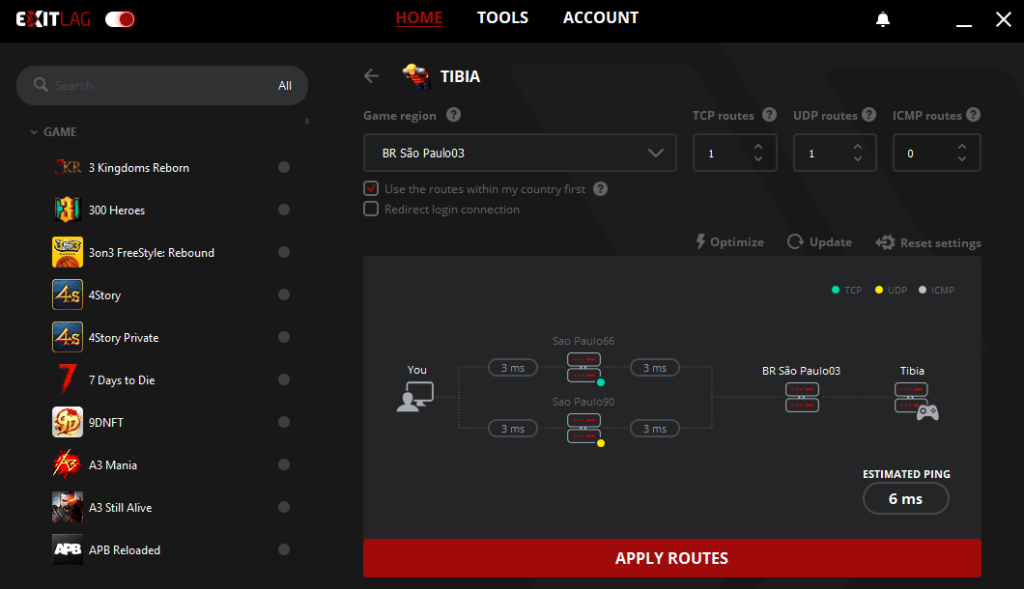This screenshot has width=1024, height=589.
Task: Open the notifications bell
Action: (x=883, y=19)
